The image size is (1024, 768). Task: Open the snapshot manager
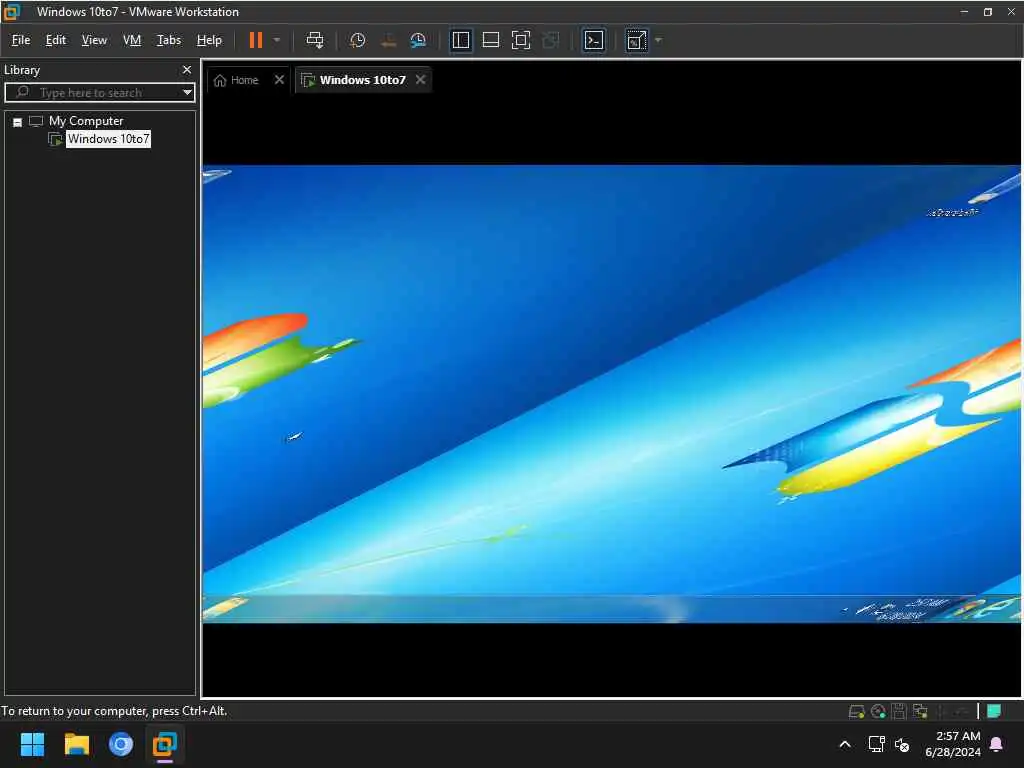point(418,40)
